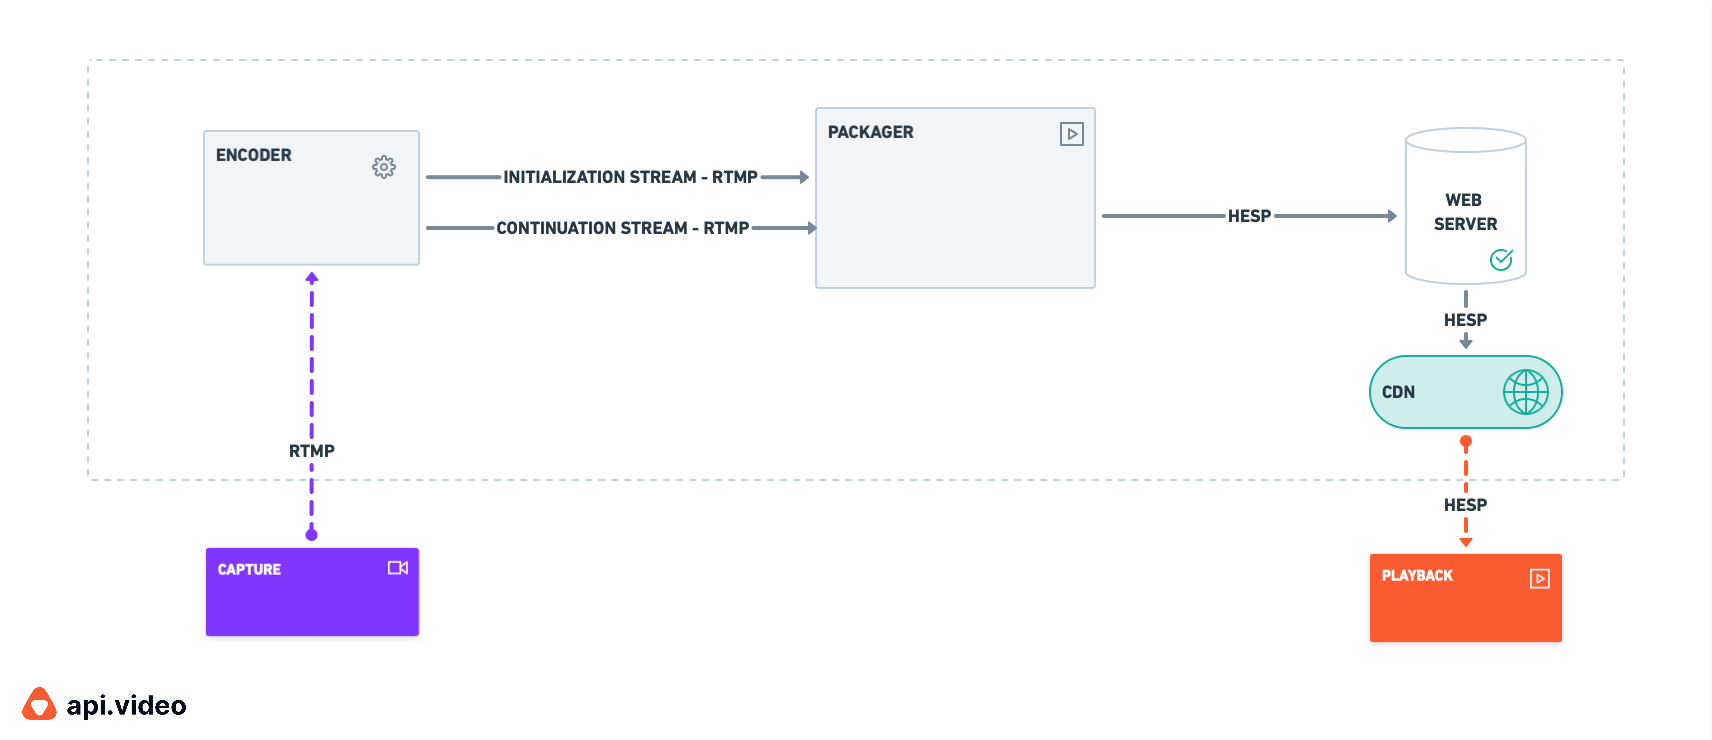Click the green checkmark on Web Server
Screen dimensions: 1712x740
(1501, 260)
